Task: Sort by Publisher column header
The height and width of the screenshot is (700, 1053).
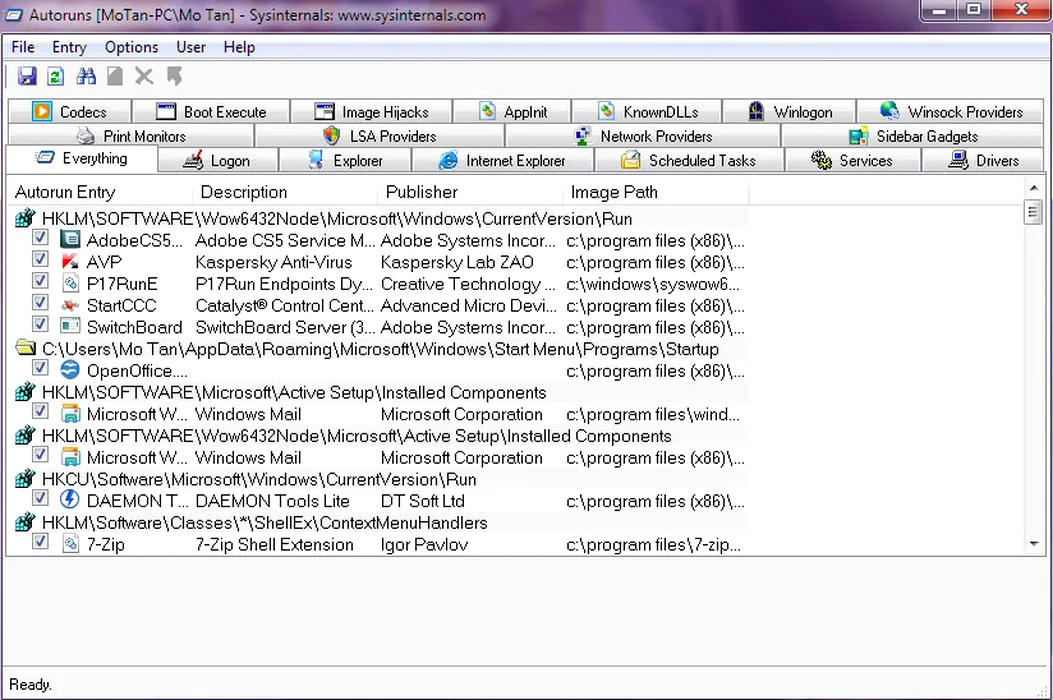Action: (471, 192)
